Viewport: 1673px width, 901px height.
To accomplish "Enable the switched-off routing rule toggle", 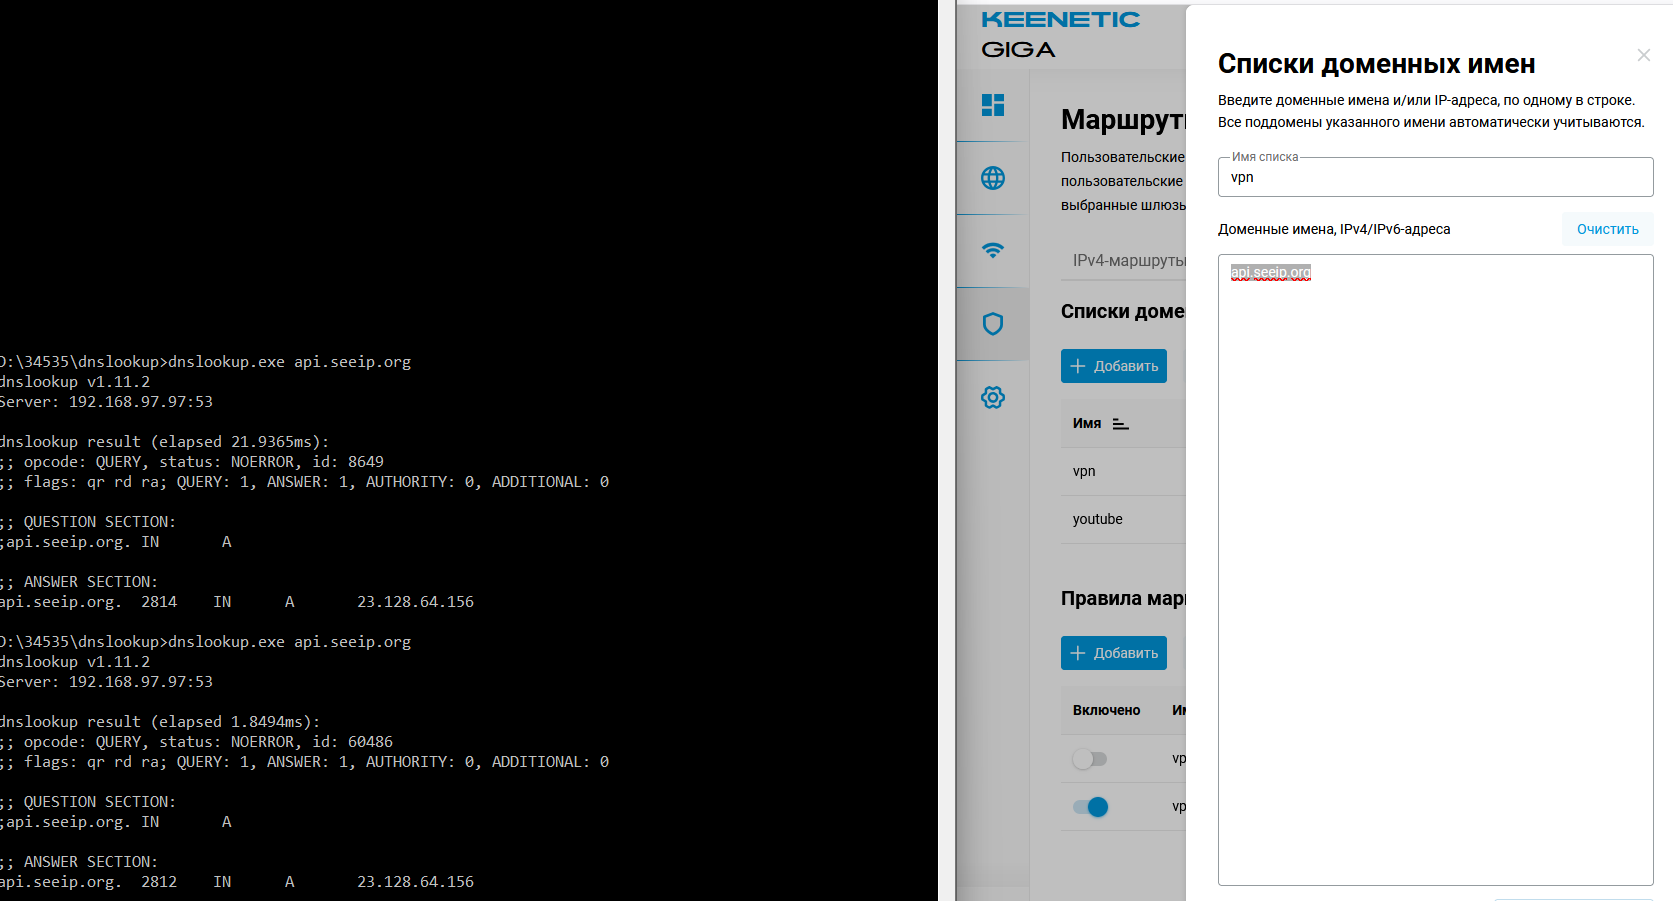I will [1089, 759].
